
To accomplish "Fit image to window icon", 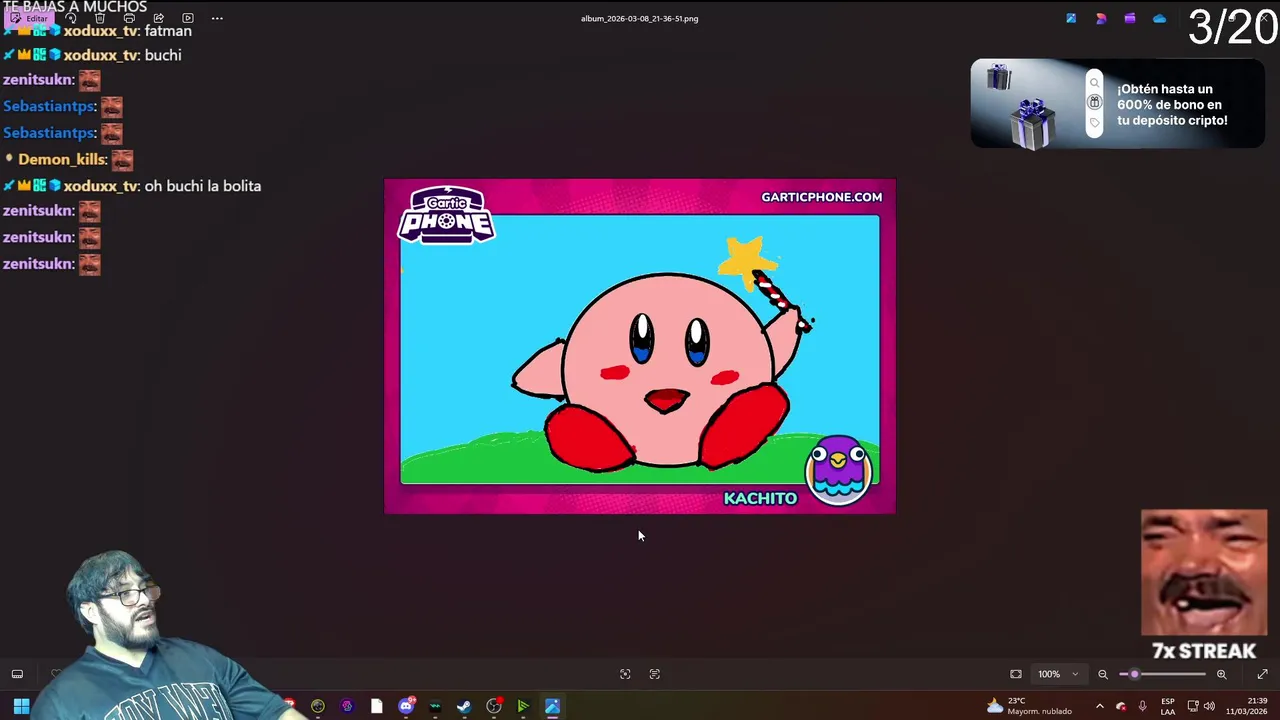I will tap(1016, 674).
